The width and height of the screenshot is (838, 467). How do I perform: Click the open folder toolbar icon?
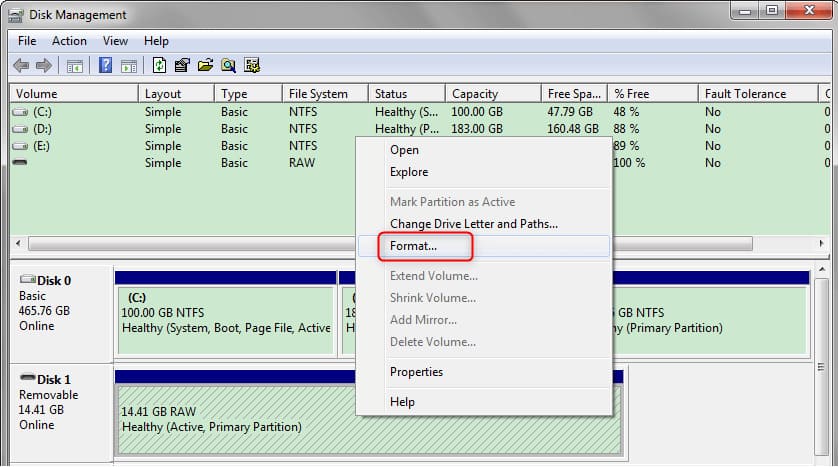pyautogui.click(x=205, y=66)
